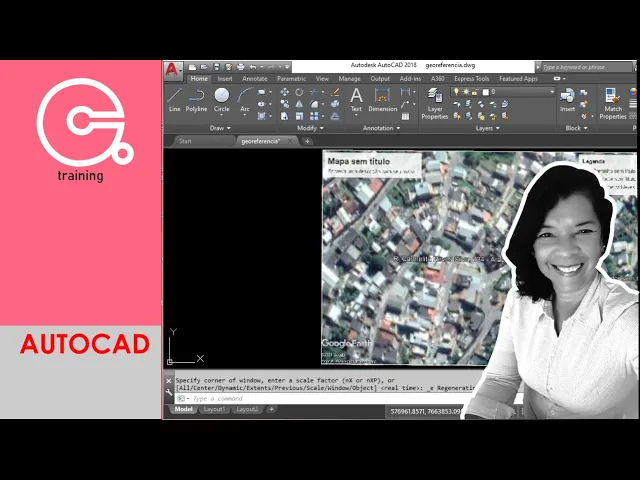
Task: Expand the Modify panel
Action: coord(310,128)
